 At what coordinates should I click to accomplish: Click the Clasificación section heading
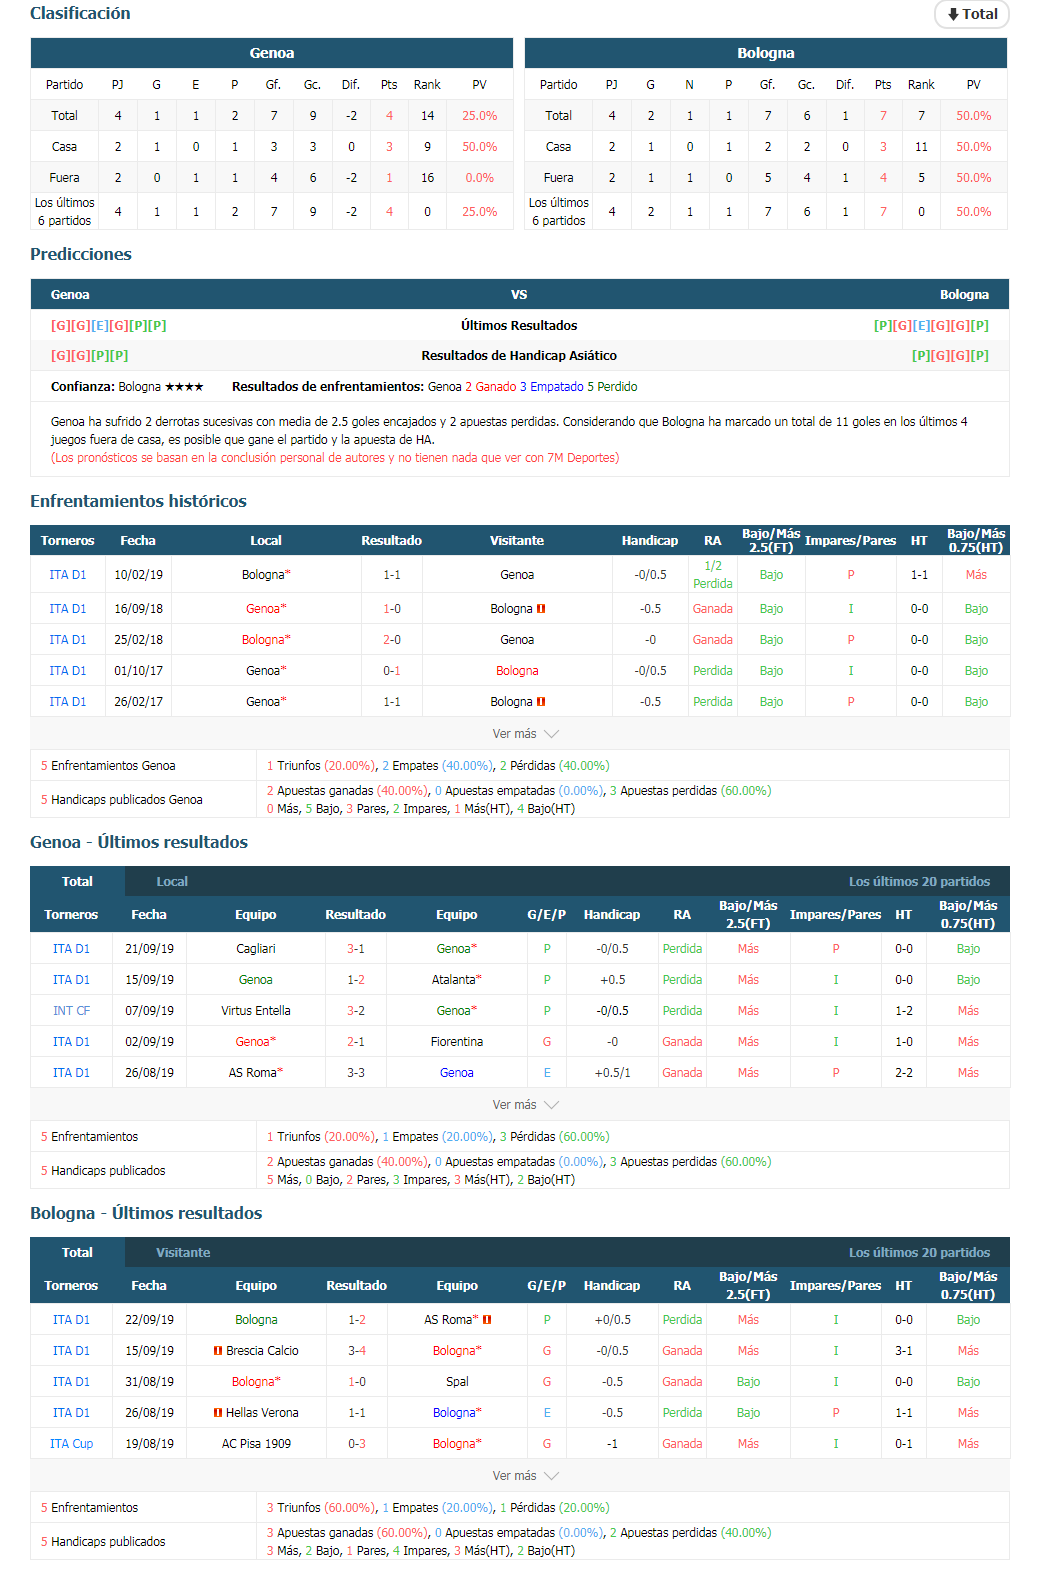point(80,13)
